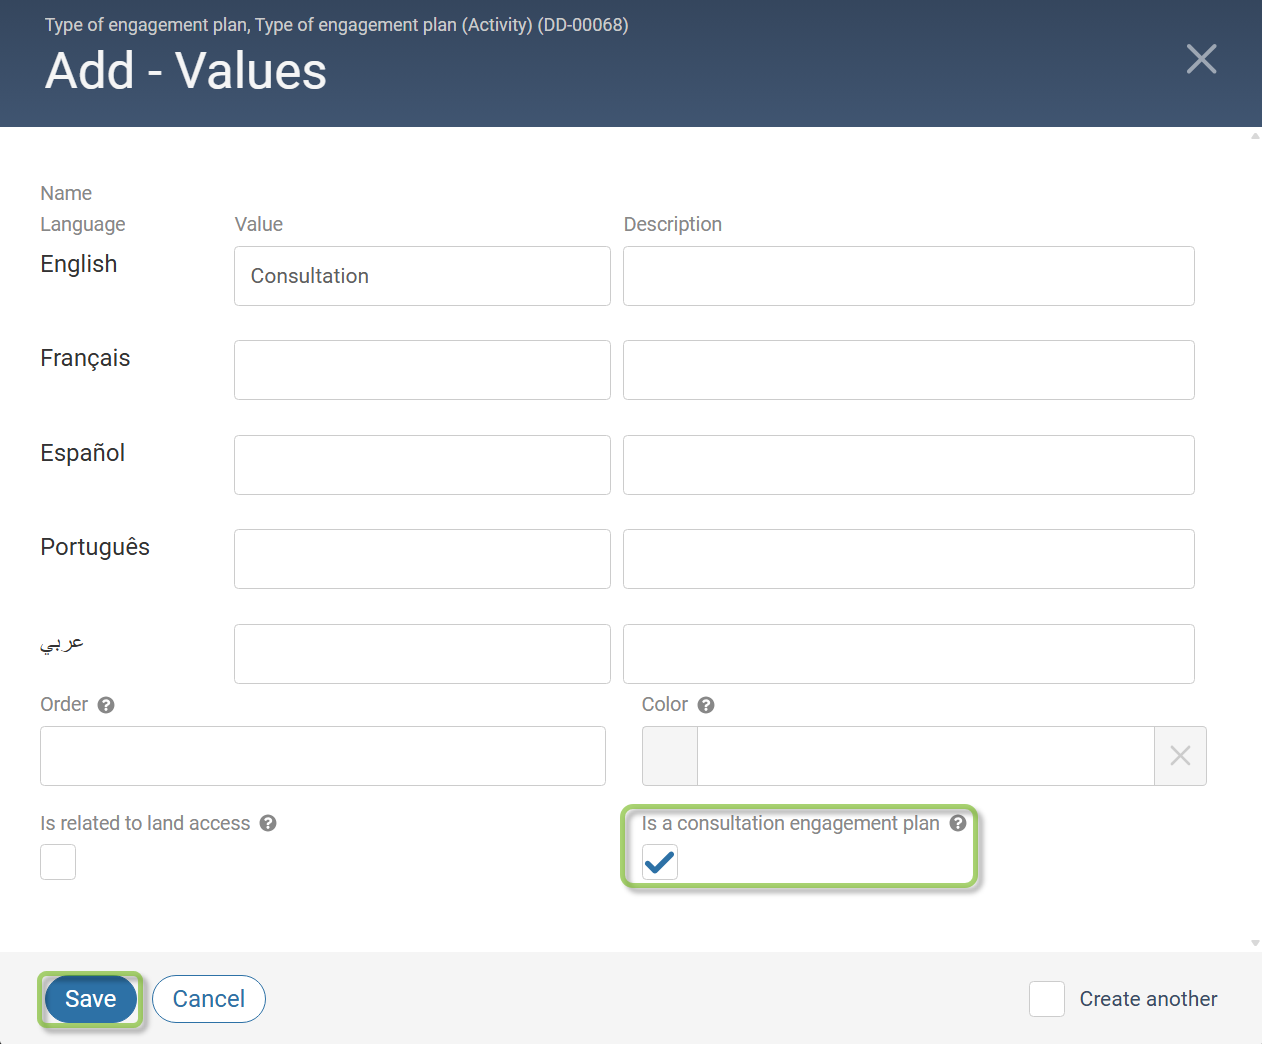Focus the Português Value field
Image resolution: width=1262 pixels, height=1044 pixels.
click(x=422, y=559)
